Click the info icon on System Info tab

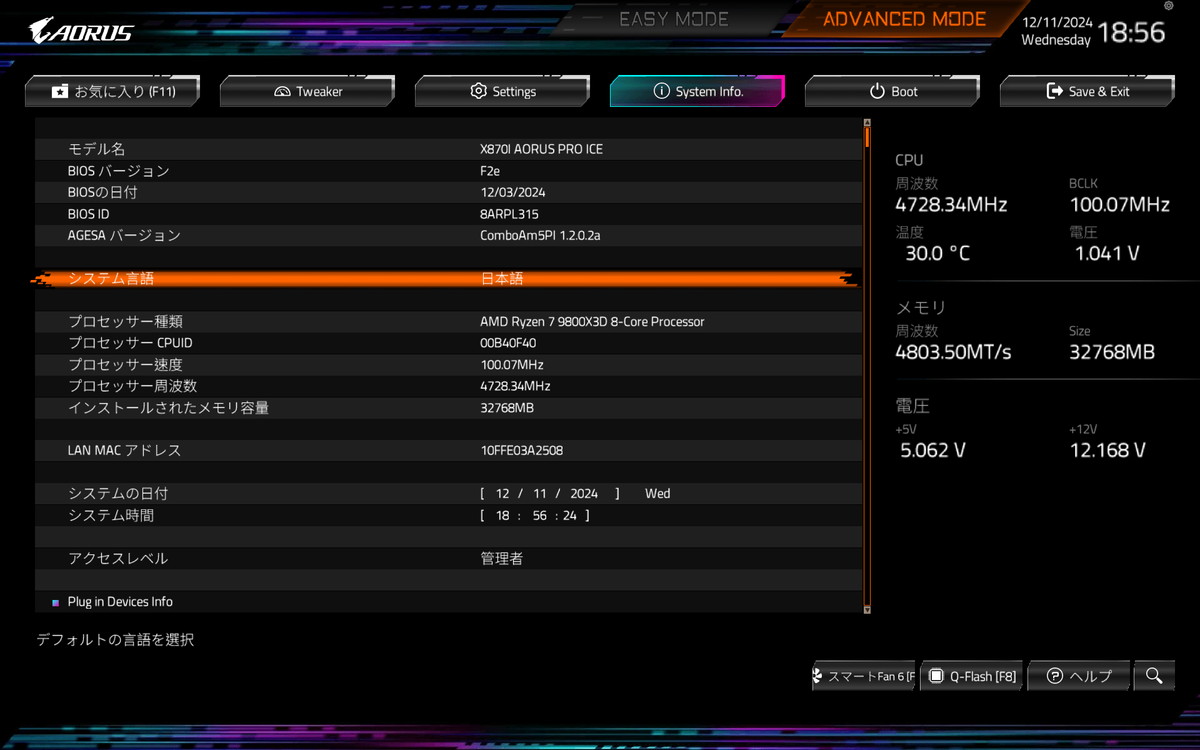pyautogui.click(x=661, y=91)
